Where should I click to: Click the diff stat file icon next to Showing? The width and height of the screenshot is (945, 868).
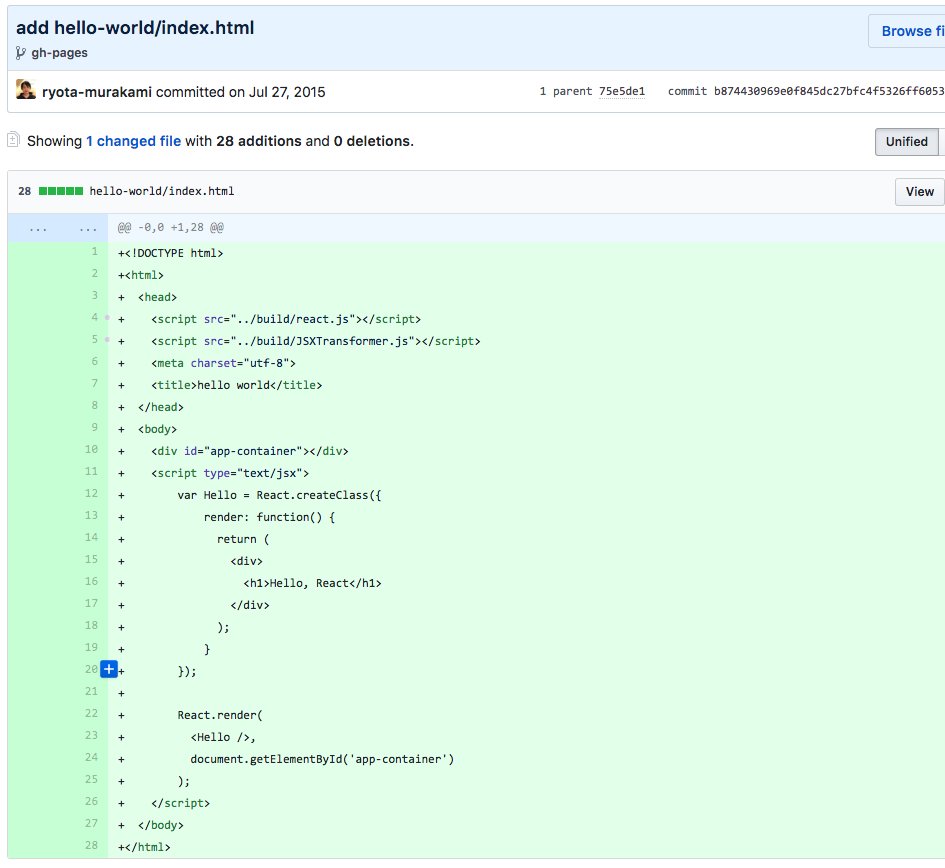click(13, 140)
